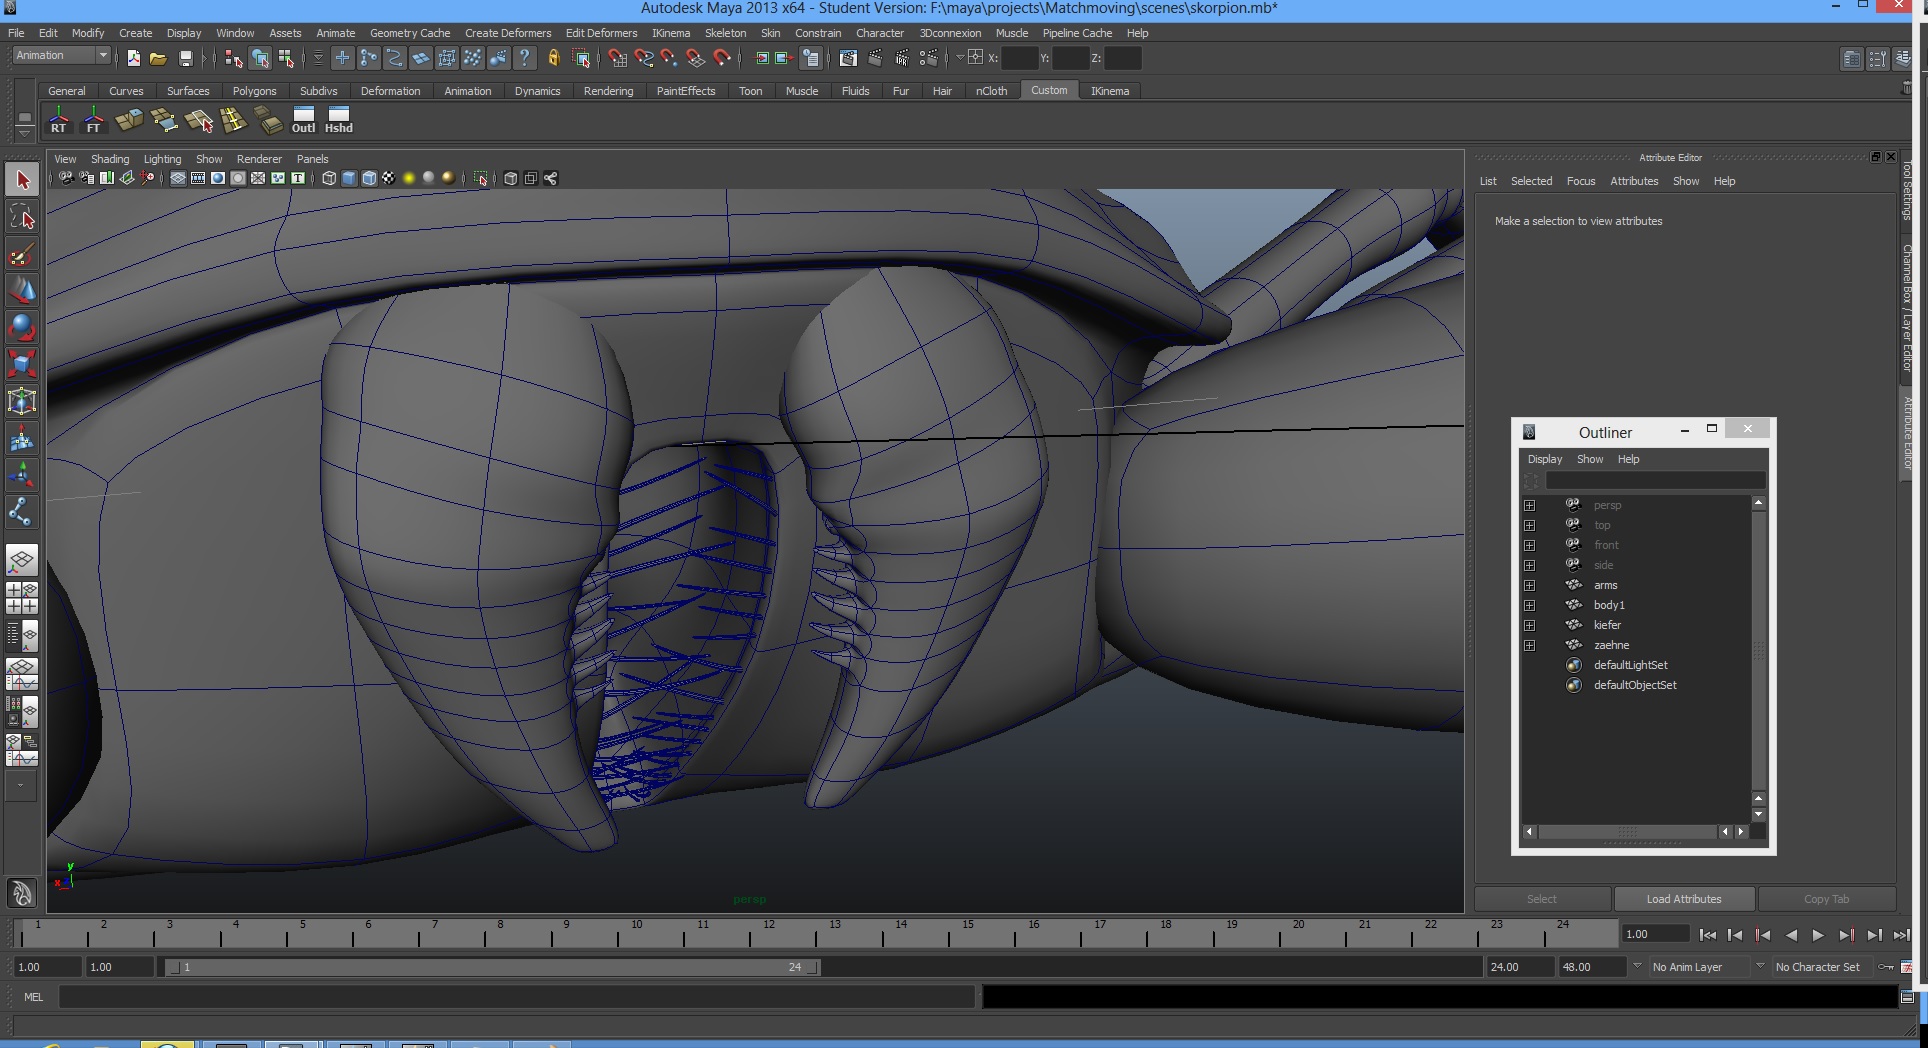Click the save scene disk icon
The height and width of the screenshot is (1048, 1928).
pyautogui.click(x=185, y=59)
